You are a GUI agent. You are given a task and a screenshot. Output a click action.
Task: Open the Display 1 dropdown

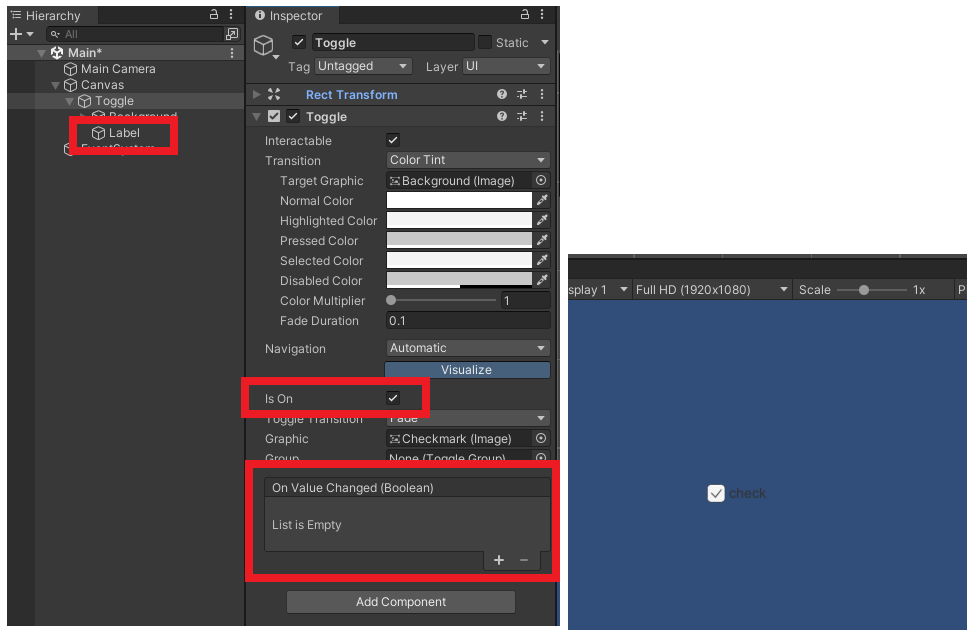[x=598, y=290]
